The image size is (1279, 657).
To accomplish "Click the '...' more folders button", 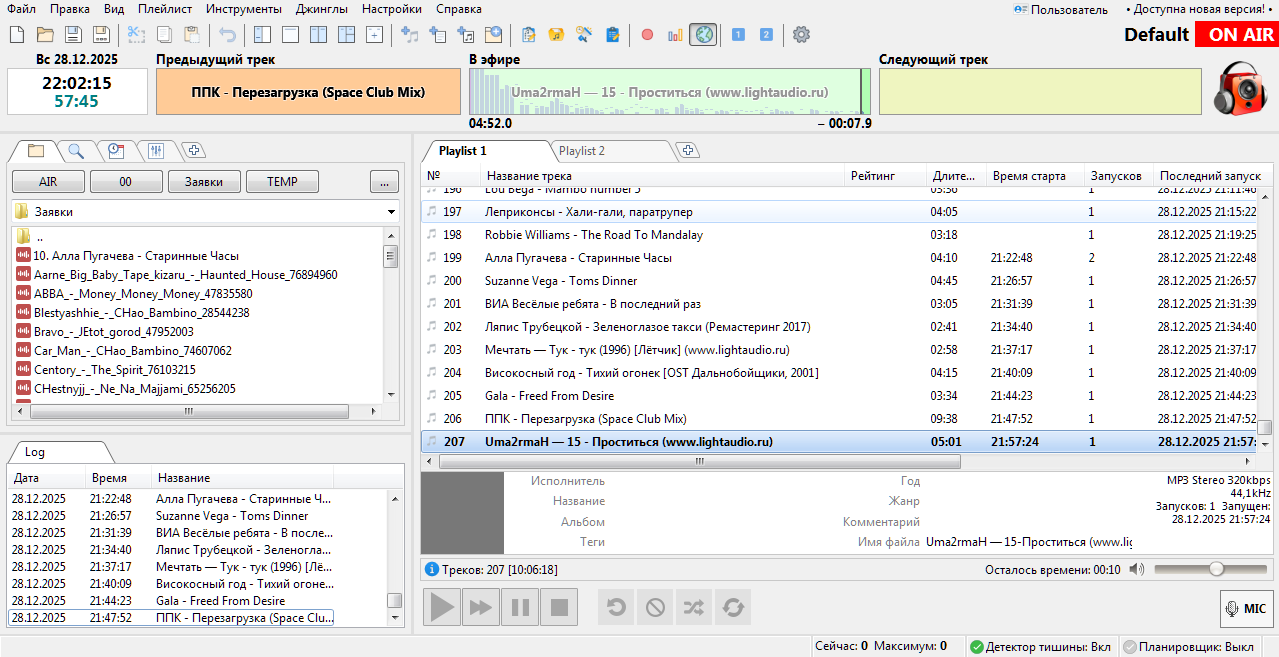I will (384, 182).
